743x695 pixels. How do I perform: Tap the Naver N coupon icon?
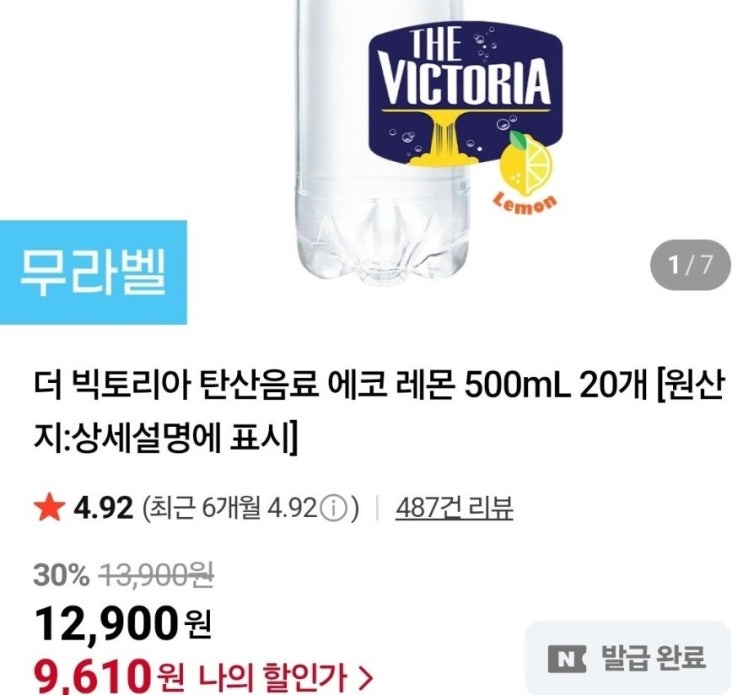[567, 659]
